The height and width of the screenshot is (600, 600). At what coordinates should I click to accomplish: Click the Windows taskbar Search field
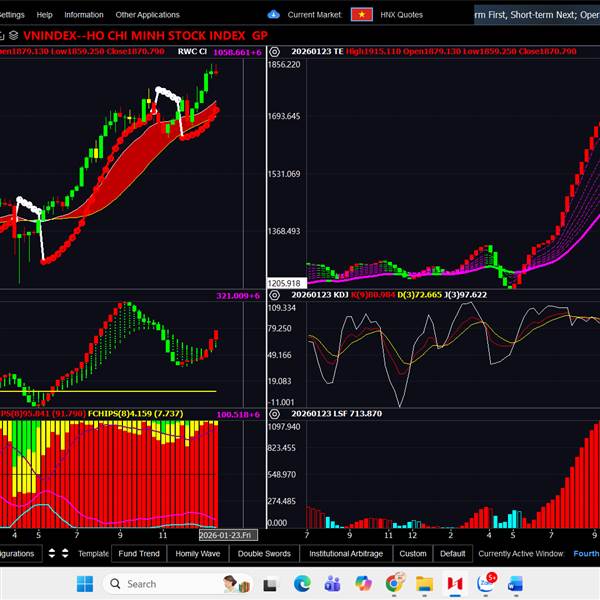click(x=160, y=583)
